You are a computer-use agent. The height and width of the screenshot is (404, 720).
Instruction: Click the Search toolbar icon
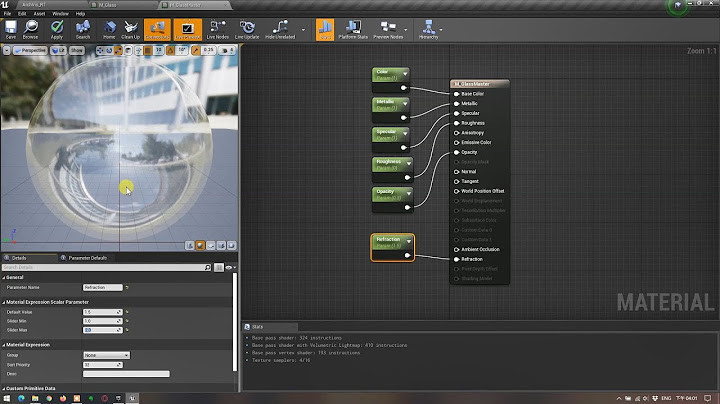tap(83, 30)
